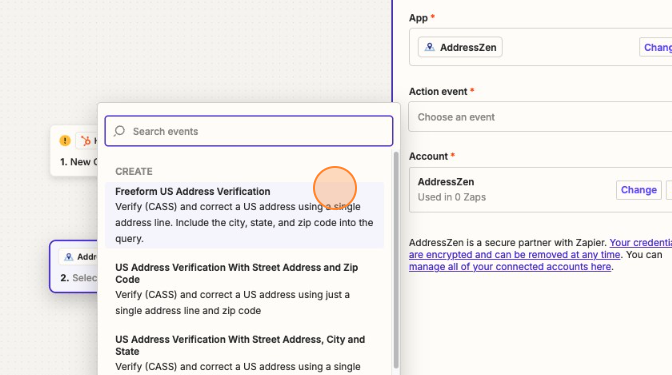Screen dimensions: 672x375
Task: Click the '2. Select' step label
Action: [79, 278]
